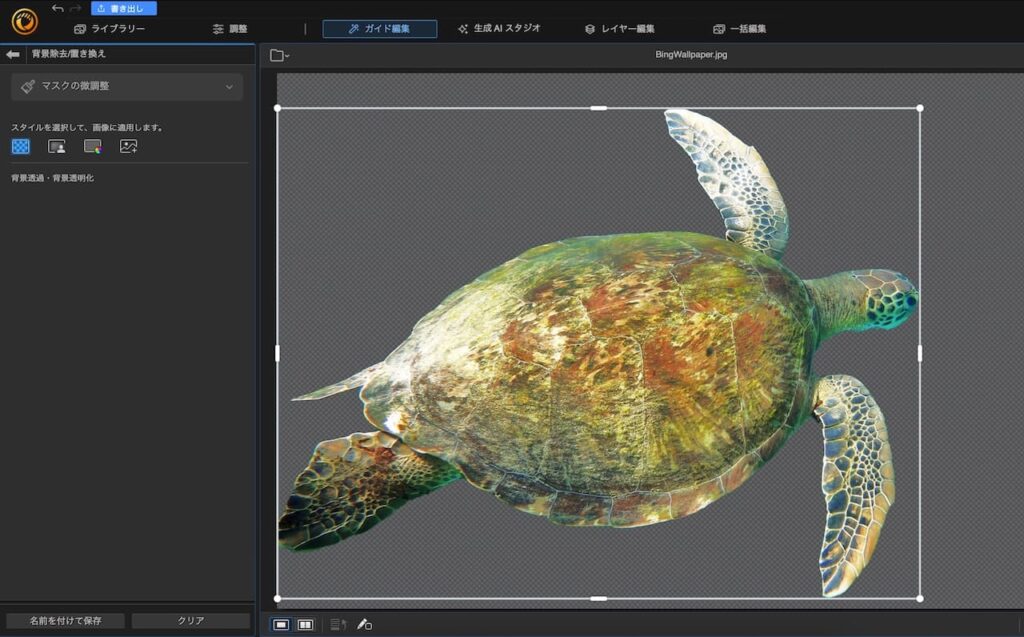Switch to the レイヤー編集 tab
1024x637 pixels.
click(x=619, y=29)
